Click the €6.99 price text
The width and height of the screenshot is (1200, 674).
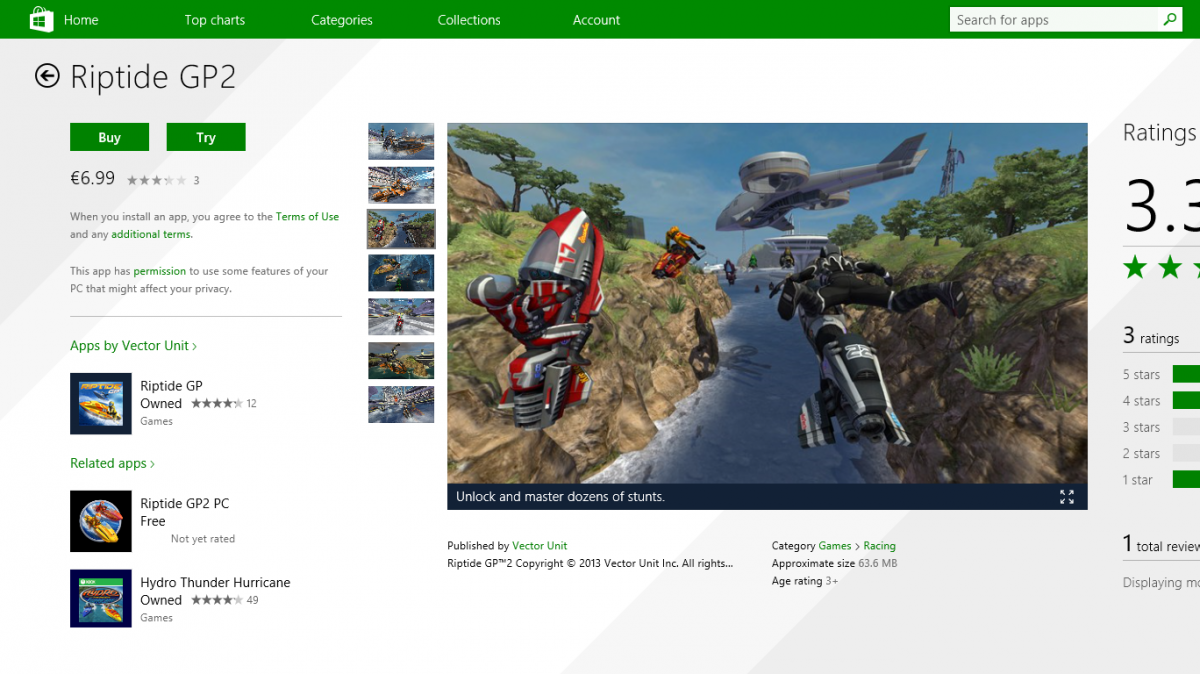[92, 178]
